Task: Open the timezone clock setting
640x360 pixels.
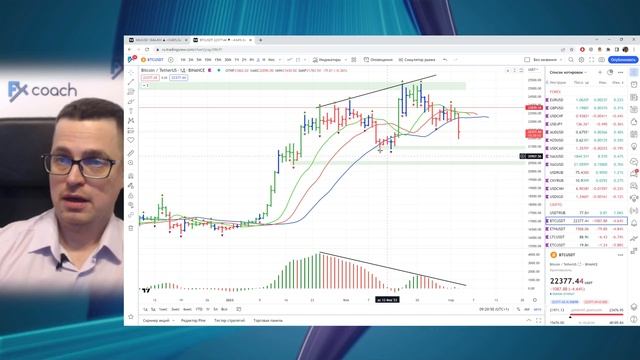Action: (x=494, y=309)
